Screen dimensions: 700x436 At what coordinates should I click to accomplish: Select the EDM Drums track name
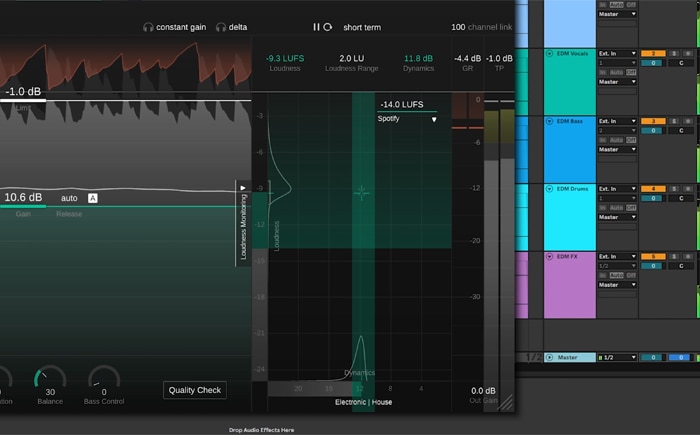coord(572,189)
